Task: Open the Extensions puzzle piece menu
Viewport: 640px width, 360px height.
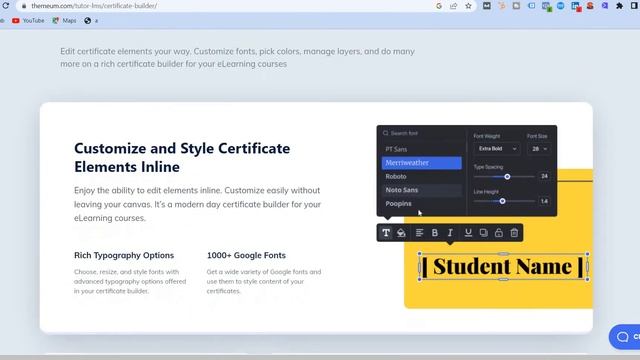Action: click(x=620, y=6)
